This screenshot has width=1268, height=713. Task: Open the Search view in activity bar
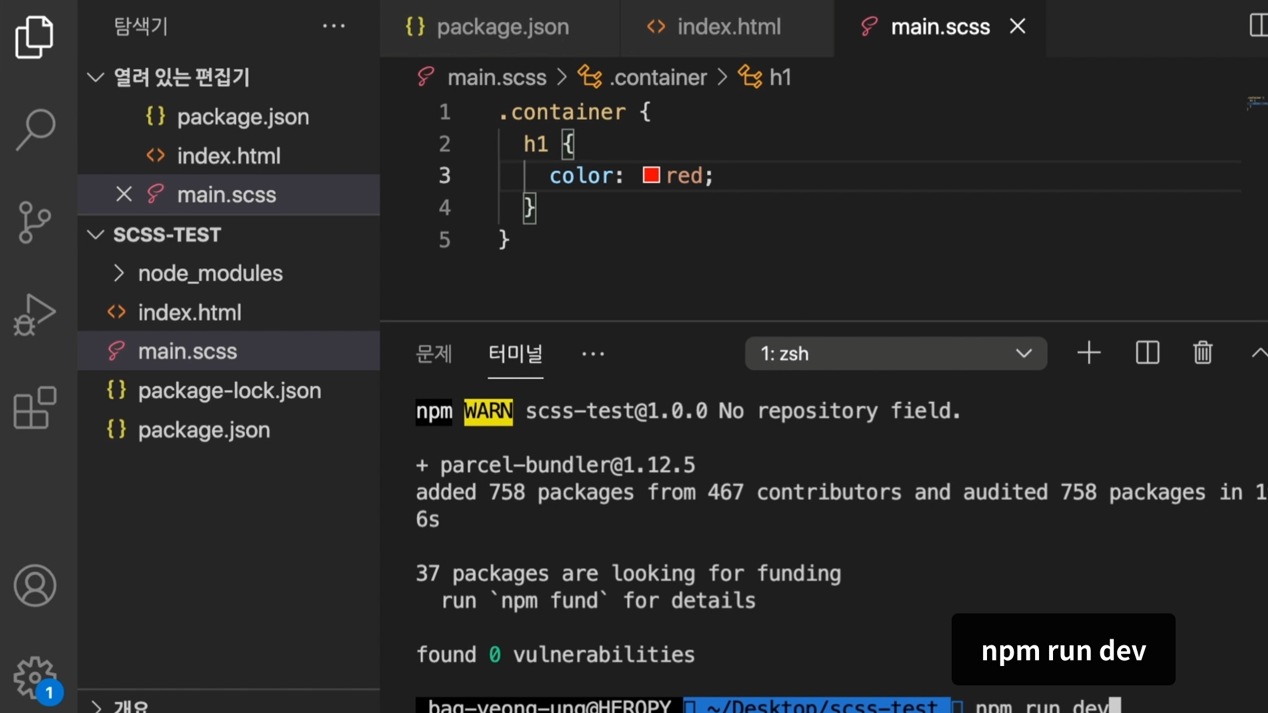point(35,130)
